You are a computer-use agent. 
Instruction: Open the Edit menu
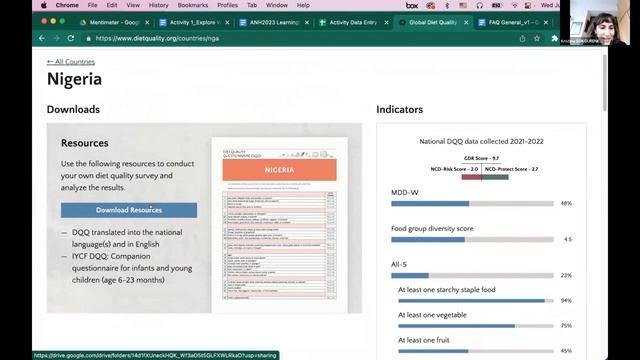(x=112, y=5)
